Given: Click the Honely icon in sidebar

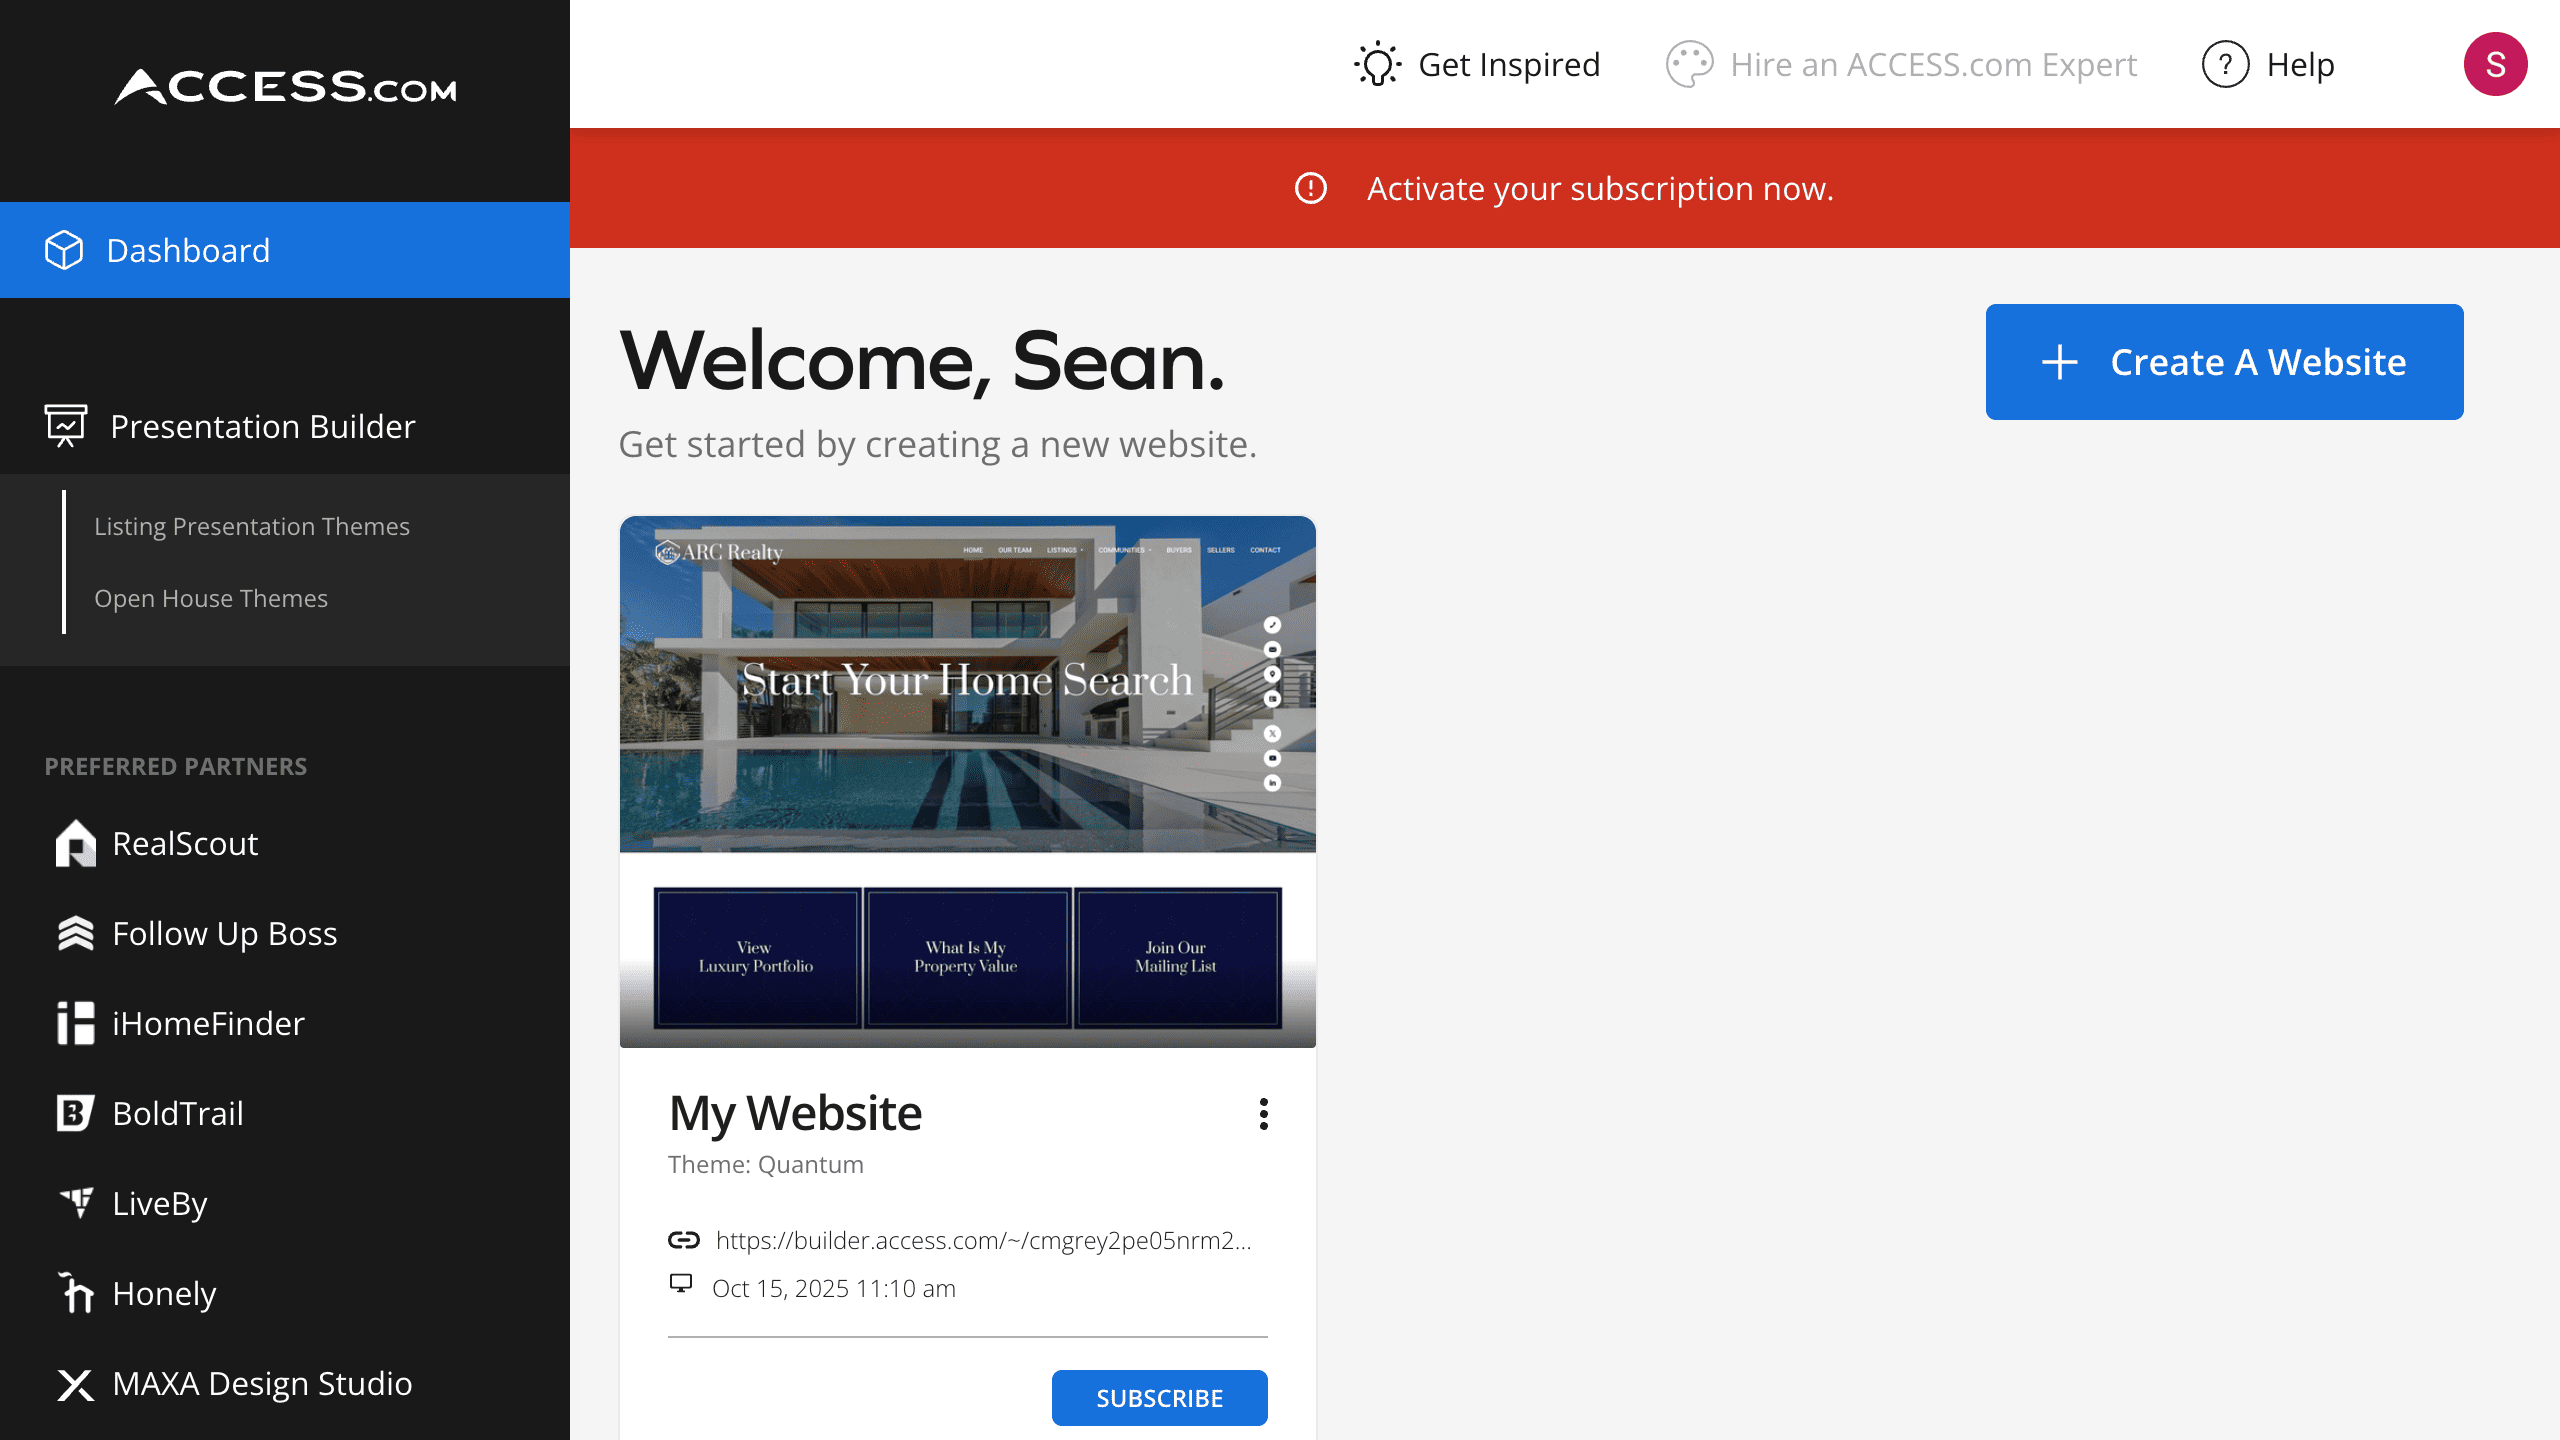Looking at the screenshot, I should [x=75, y=1293].
